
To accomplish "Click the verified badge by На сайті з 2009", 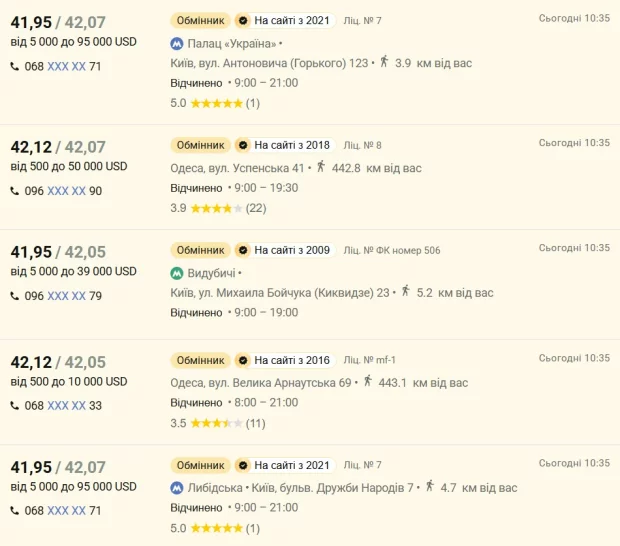I will [242, 250].
